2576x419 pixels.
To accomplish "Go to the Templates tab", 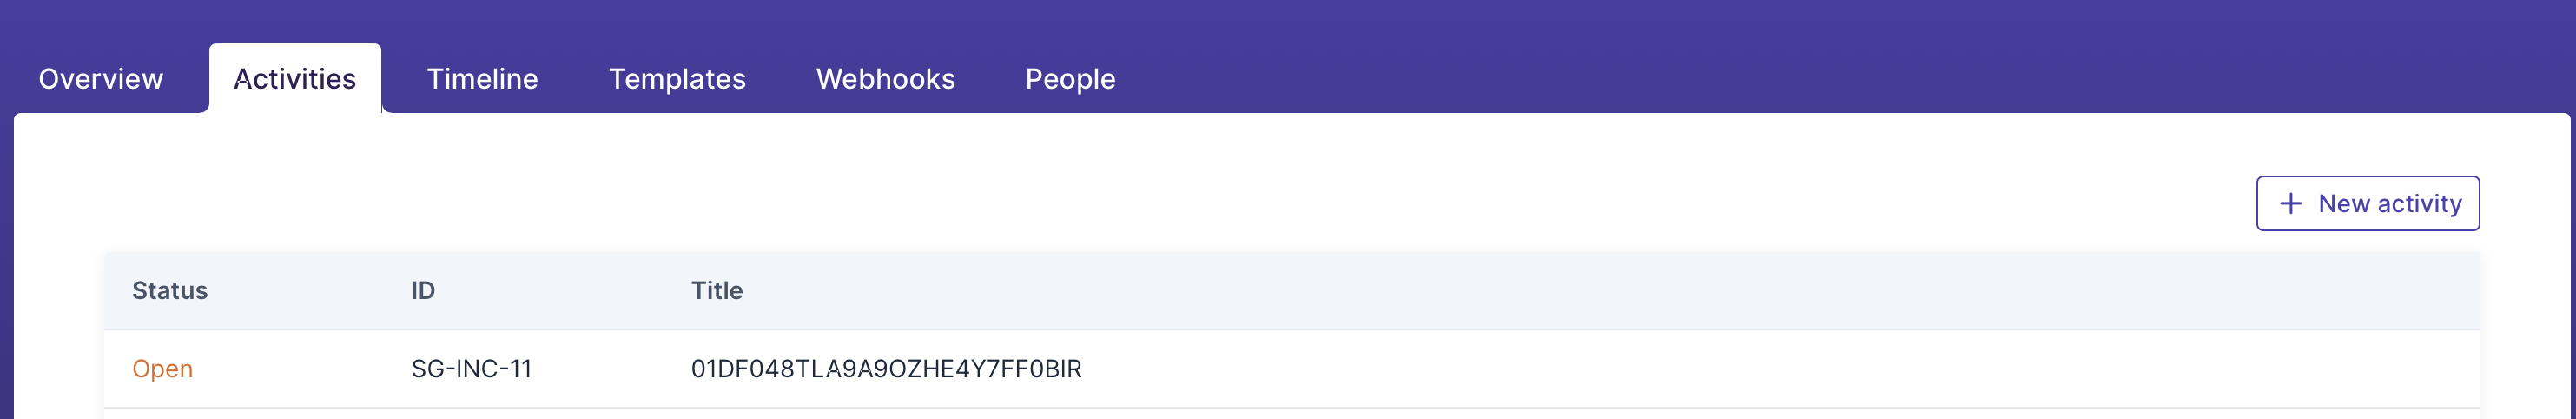I will pyautogui.click(x=677, y=79).
